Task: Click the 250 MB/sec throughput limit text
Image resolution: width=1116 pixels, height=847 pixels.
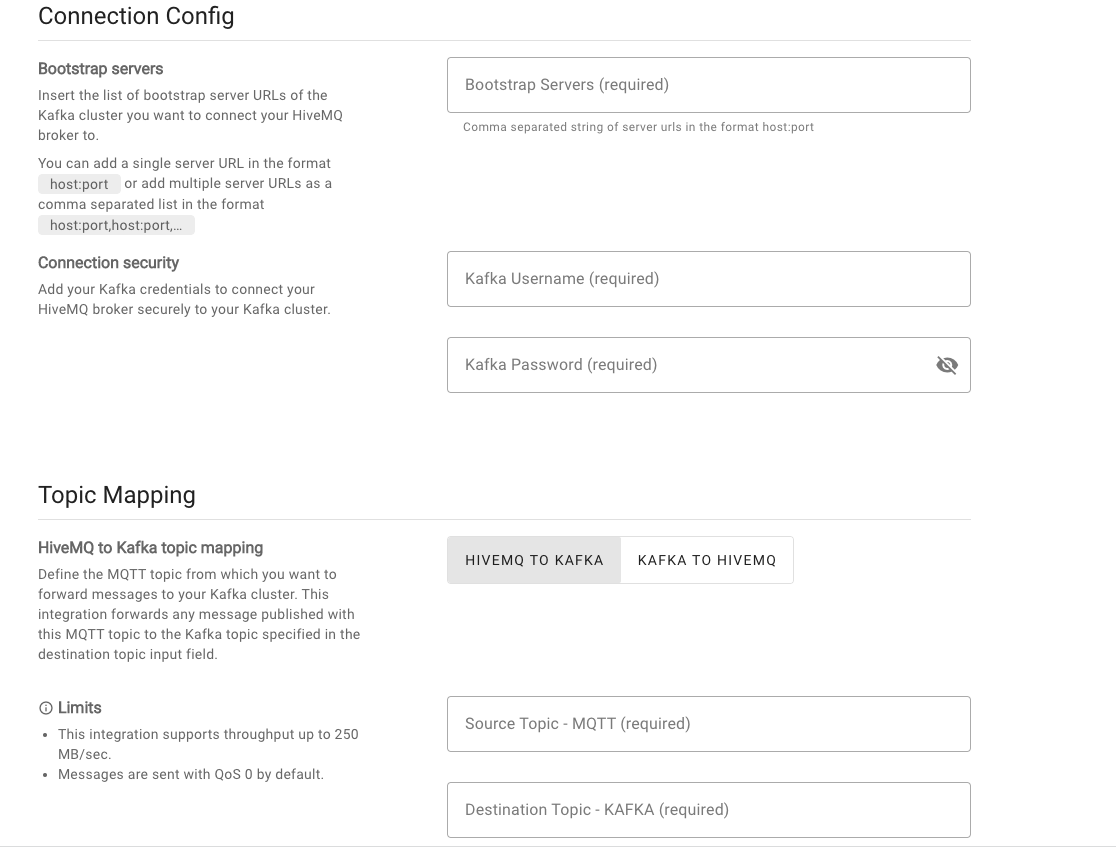Action: point(208,744)
